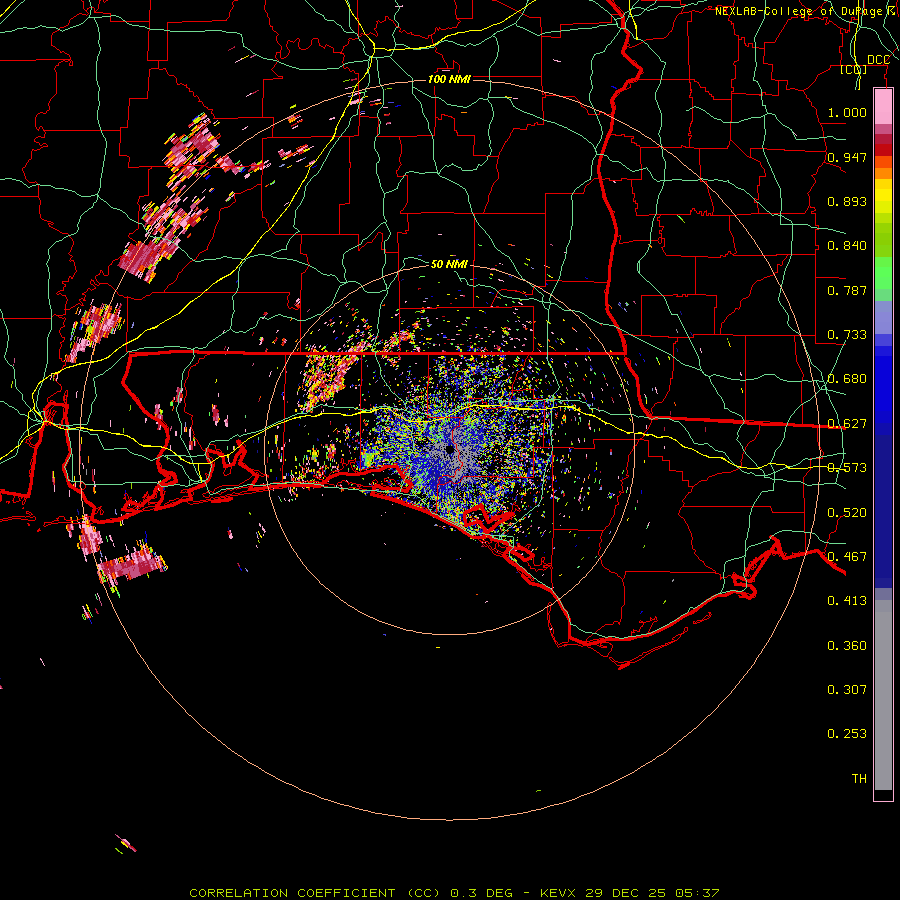Click the 0.520 legend value
The image size is (900, 900).
coord(847,513)
